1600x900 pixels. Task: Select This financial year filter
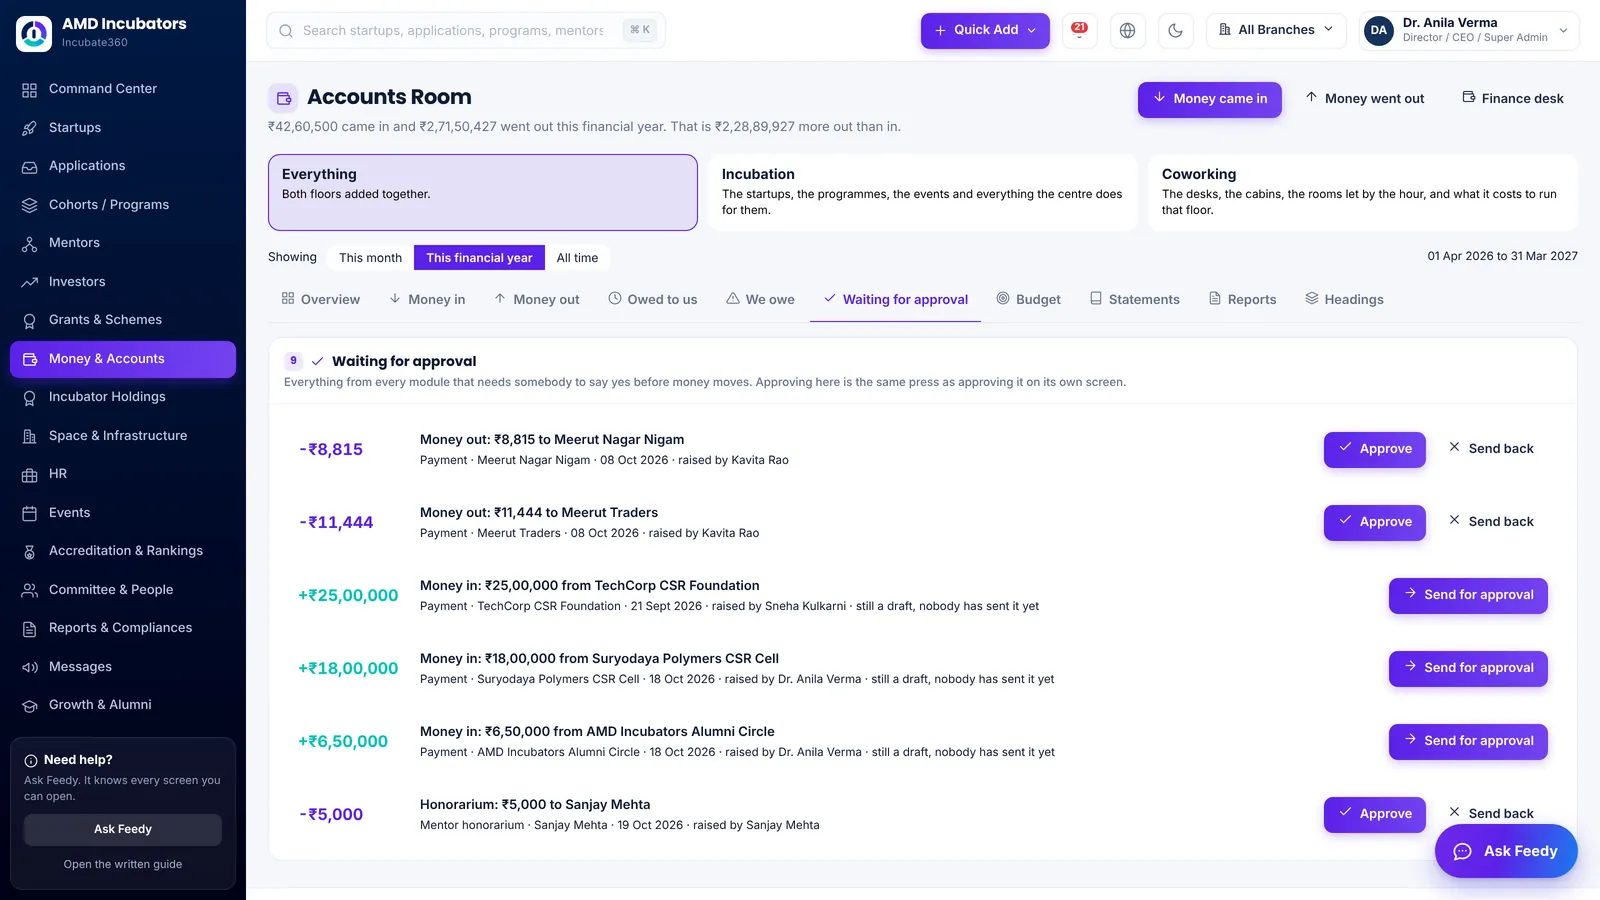point(479,258)
